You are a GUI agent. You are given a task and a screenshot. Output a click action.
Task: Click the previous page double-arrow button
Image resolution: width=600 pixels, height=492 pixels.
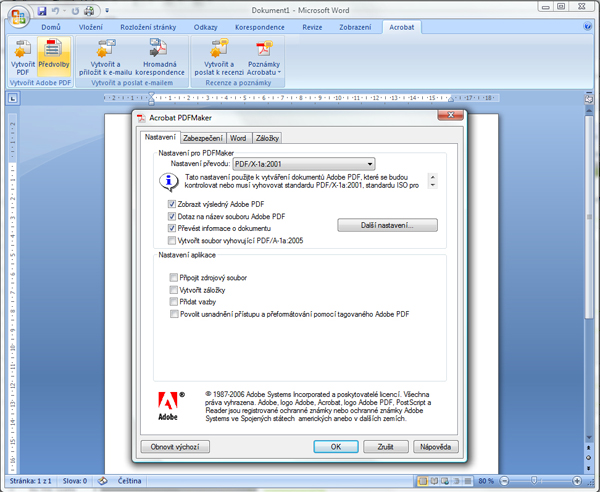tap(589, 448)
